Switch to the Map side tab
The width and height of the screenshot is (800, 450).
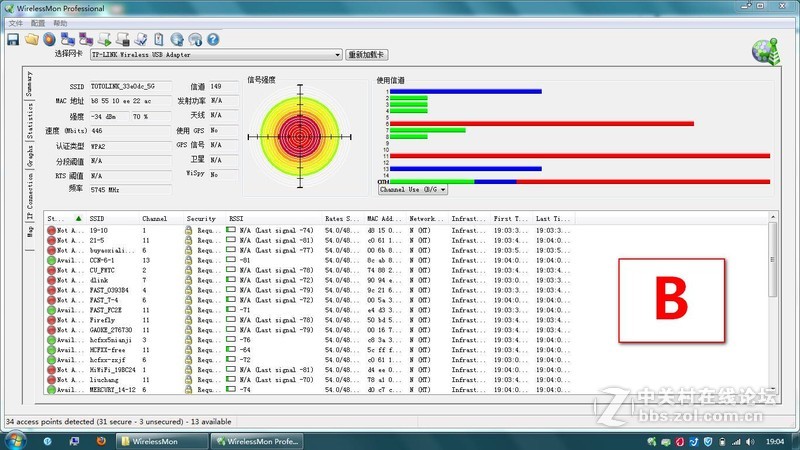[29, 232]
